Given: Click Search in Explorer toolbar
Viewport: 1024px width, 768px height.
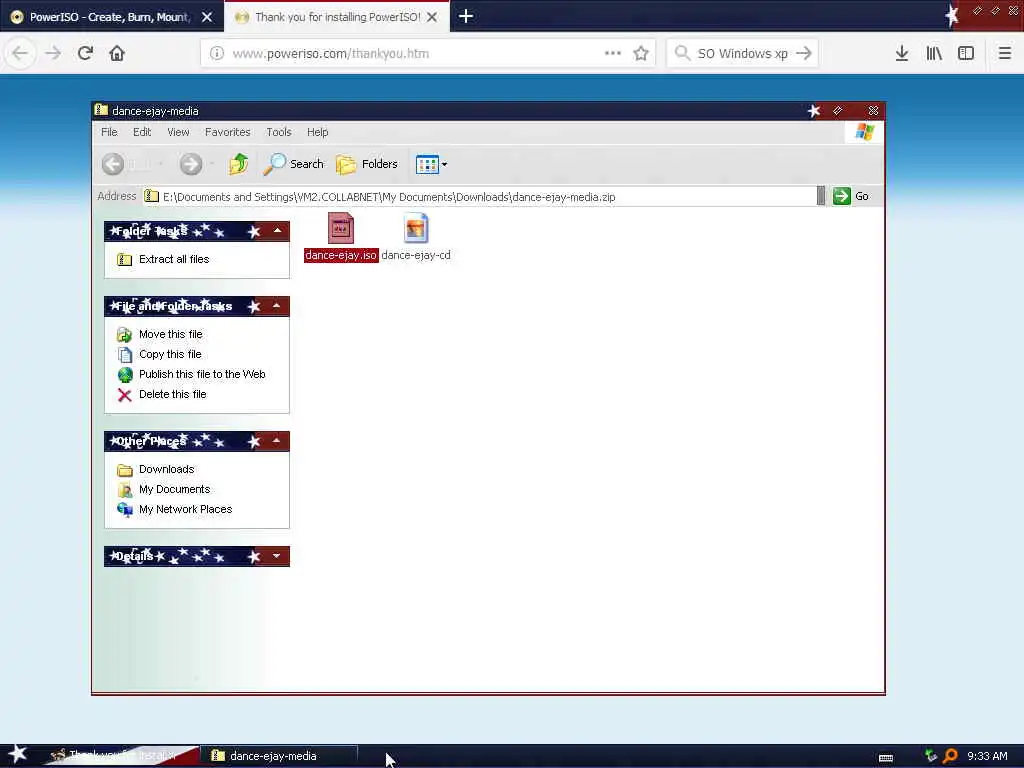Looking at the screenshot, I should 293,164.
